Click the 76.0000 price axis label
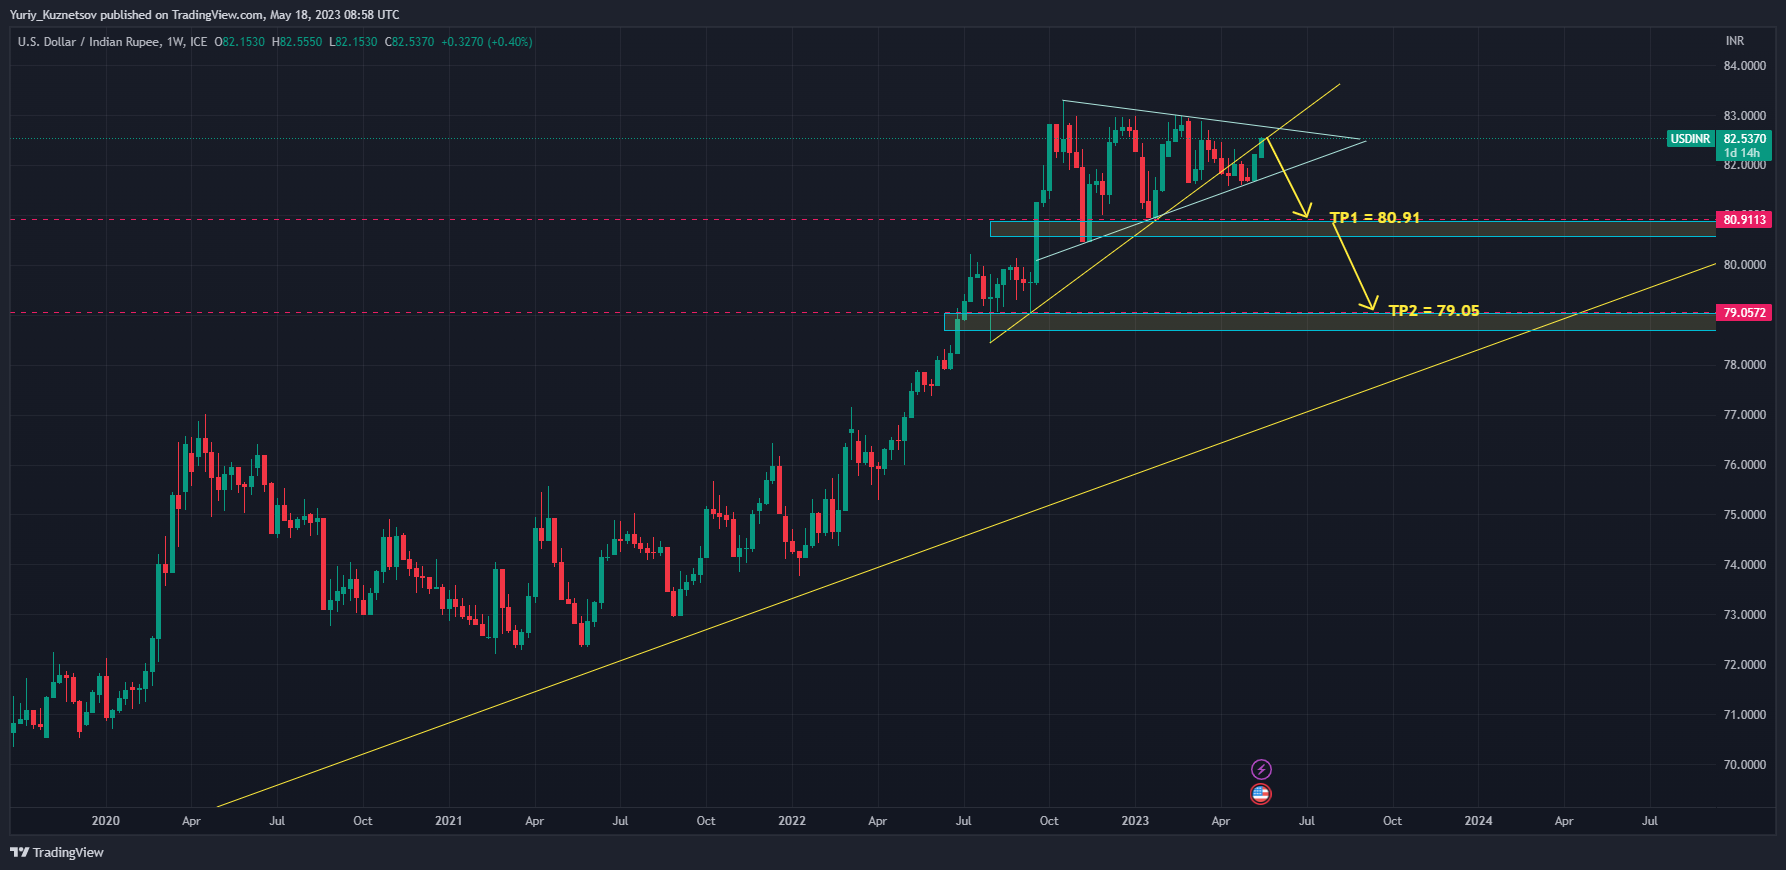This screenshot has height=870, width=1786. [1744, 465]
